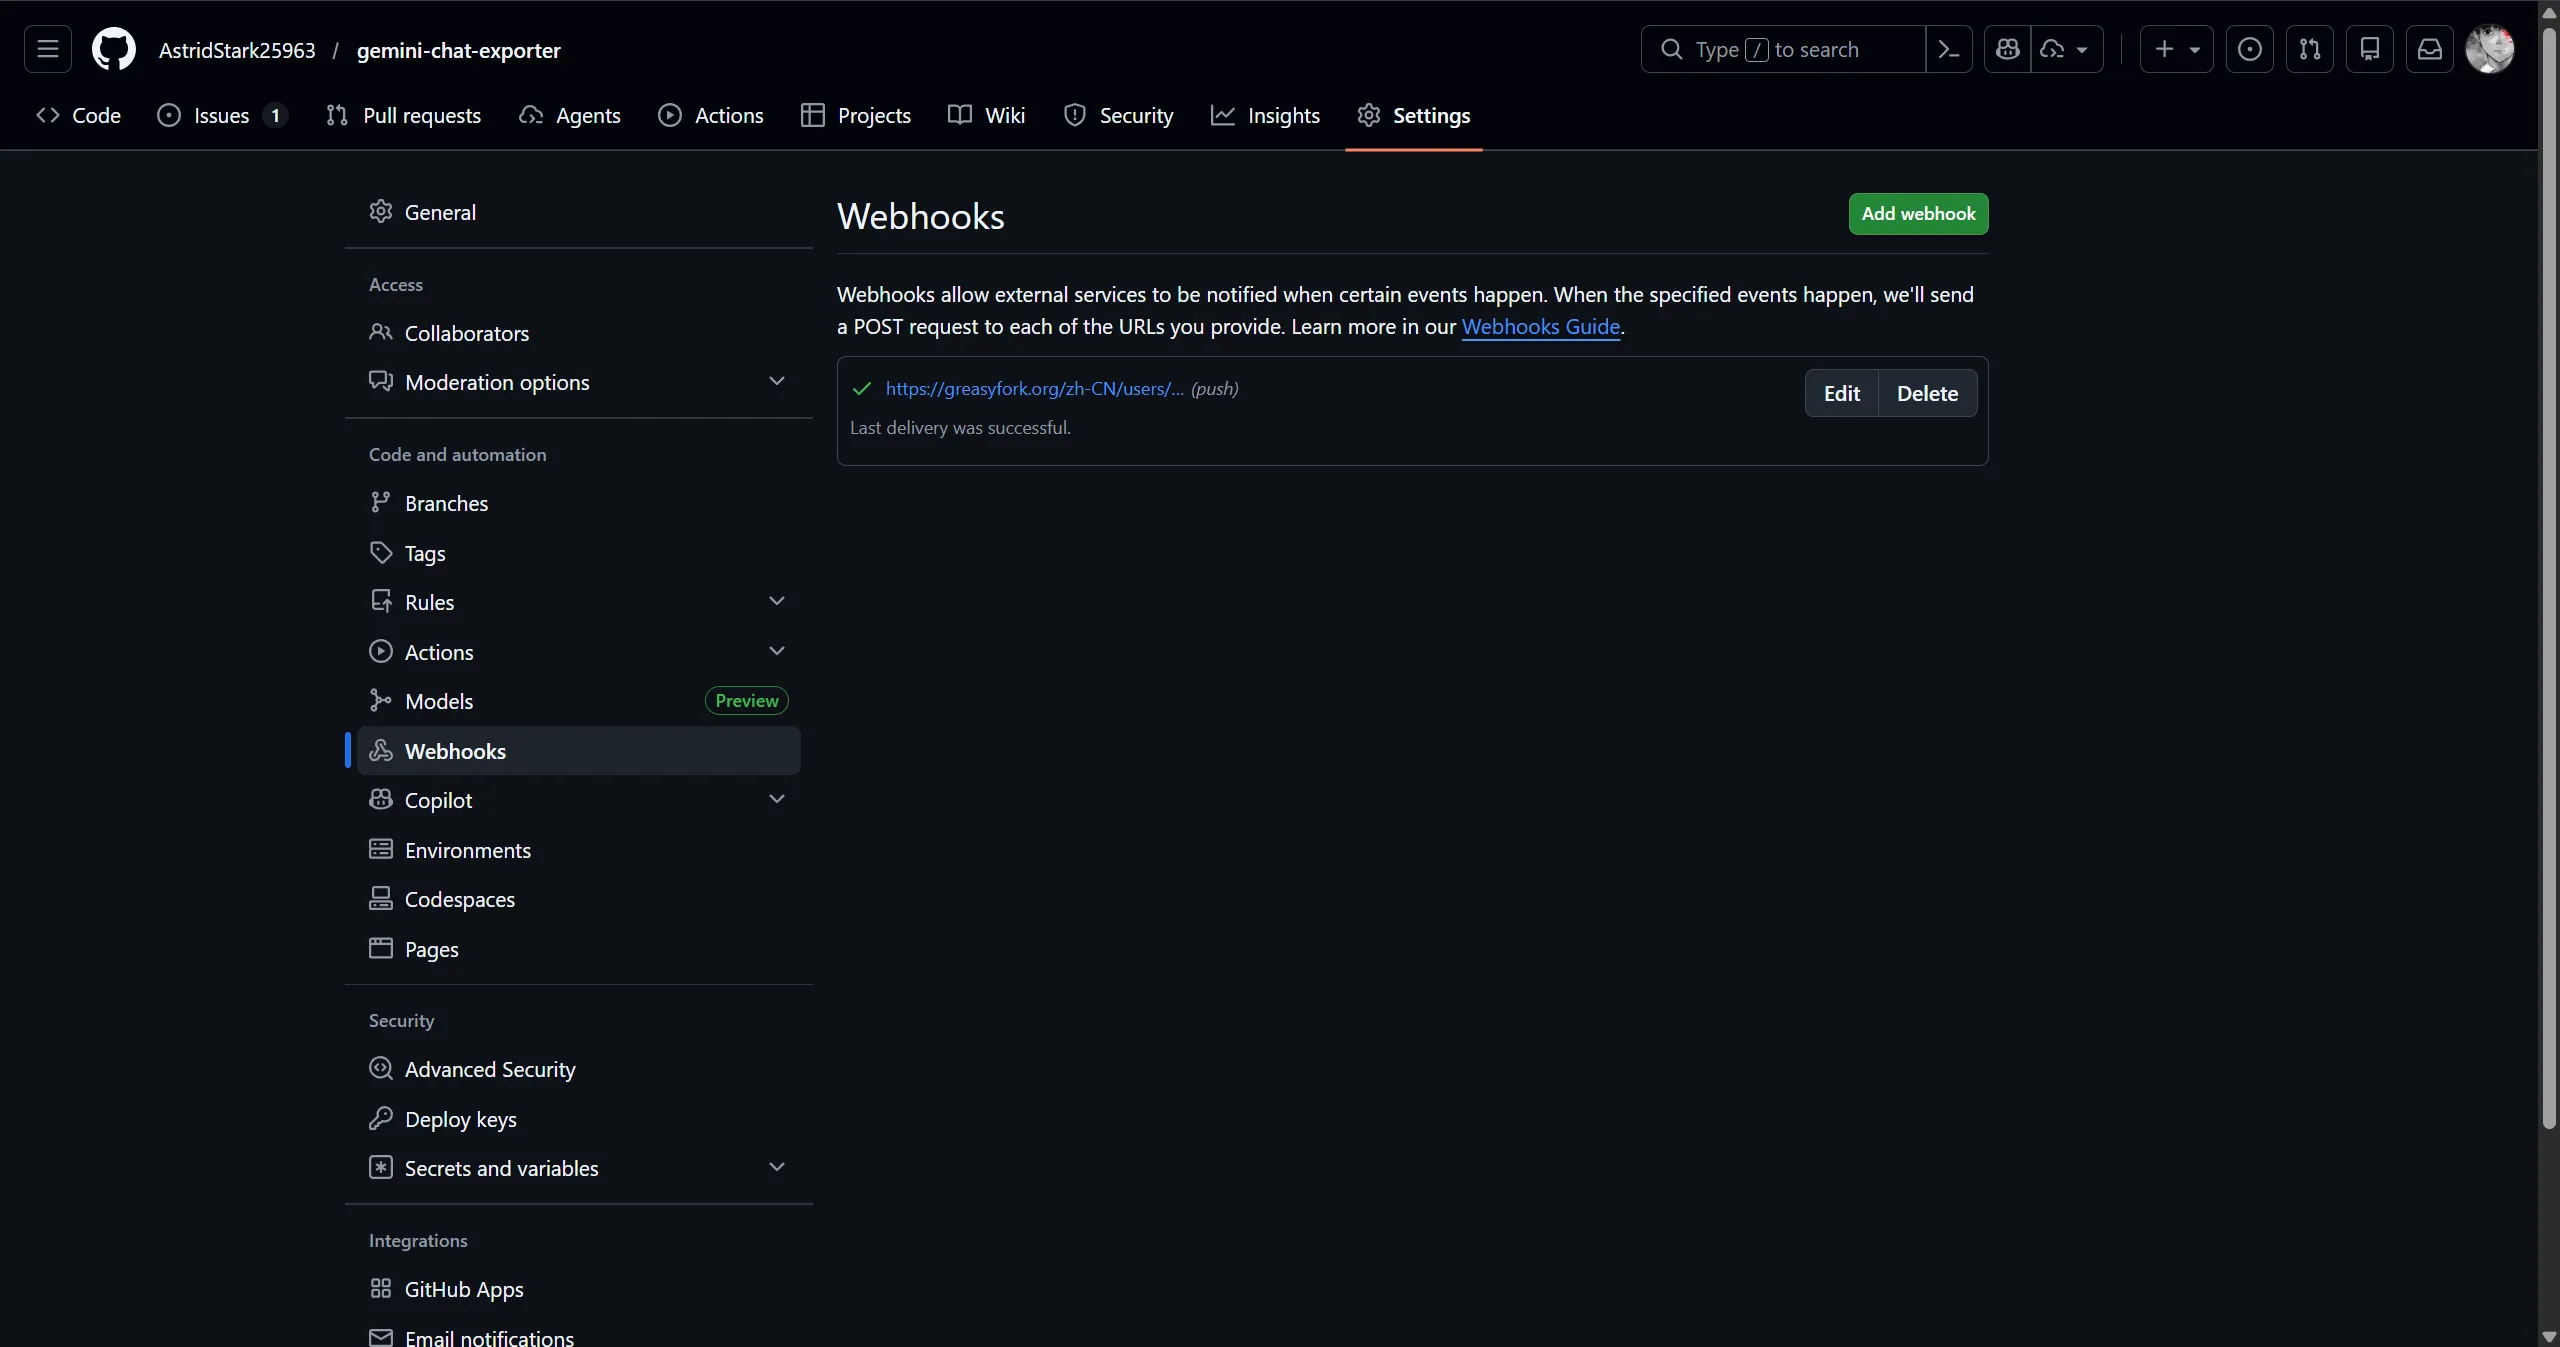This screenshot has height=1347, width=2560.
Task: Open your profile avatar menu
Action: (x=2490, y=49)
